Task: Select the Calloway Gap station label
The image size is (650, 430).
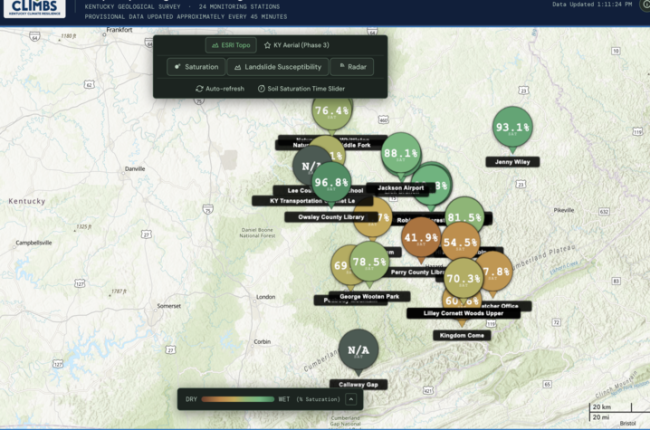Action: (x=358, y=385)
